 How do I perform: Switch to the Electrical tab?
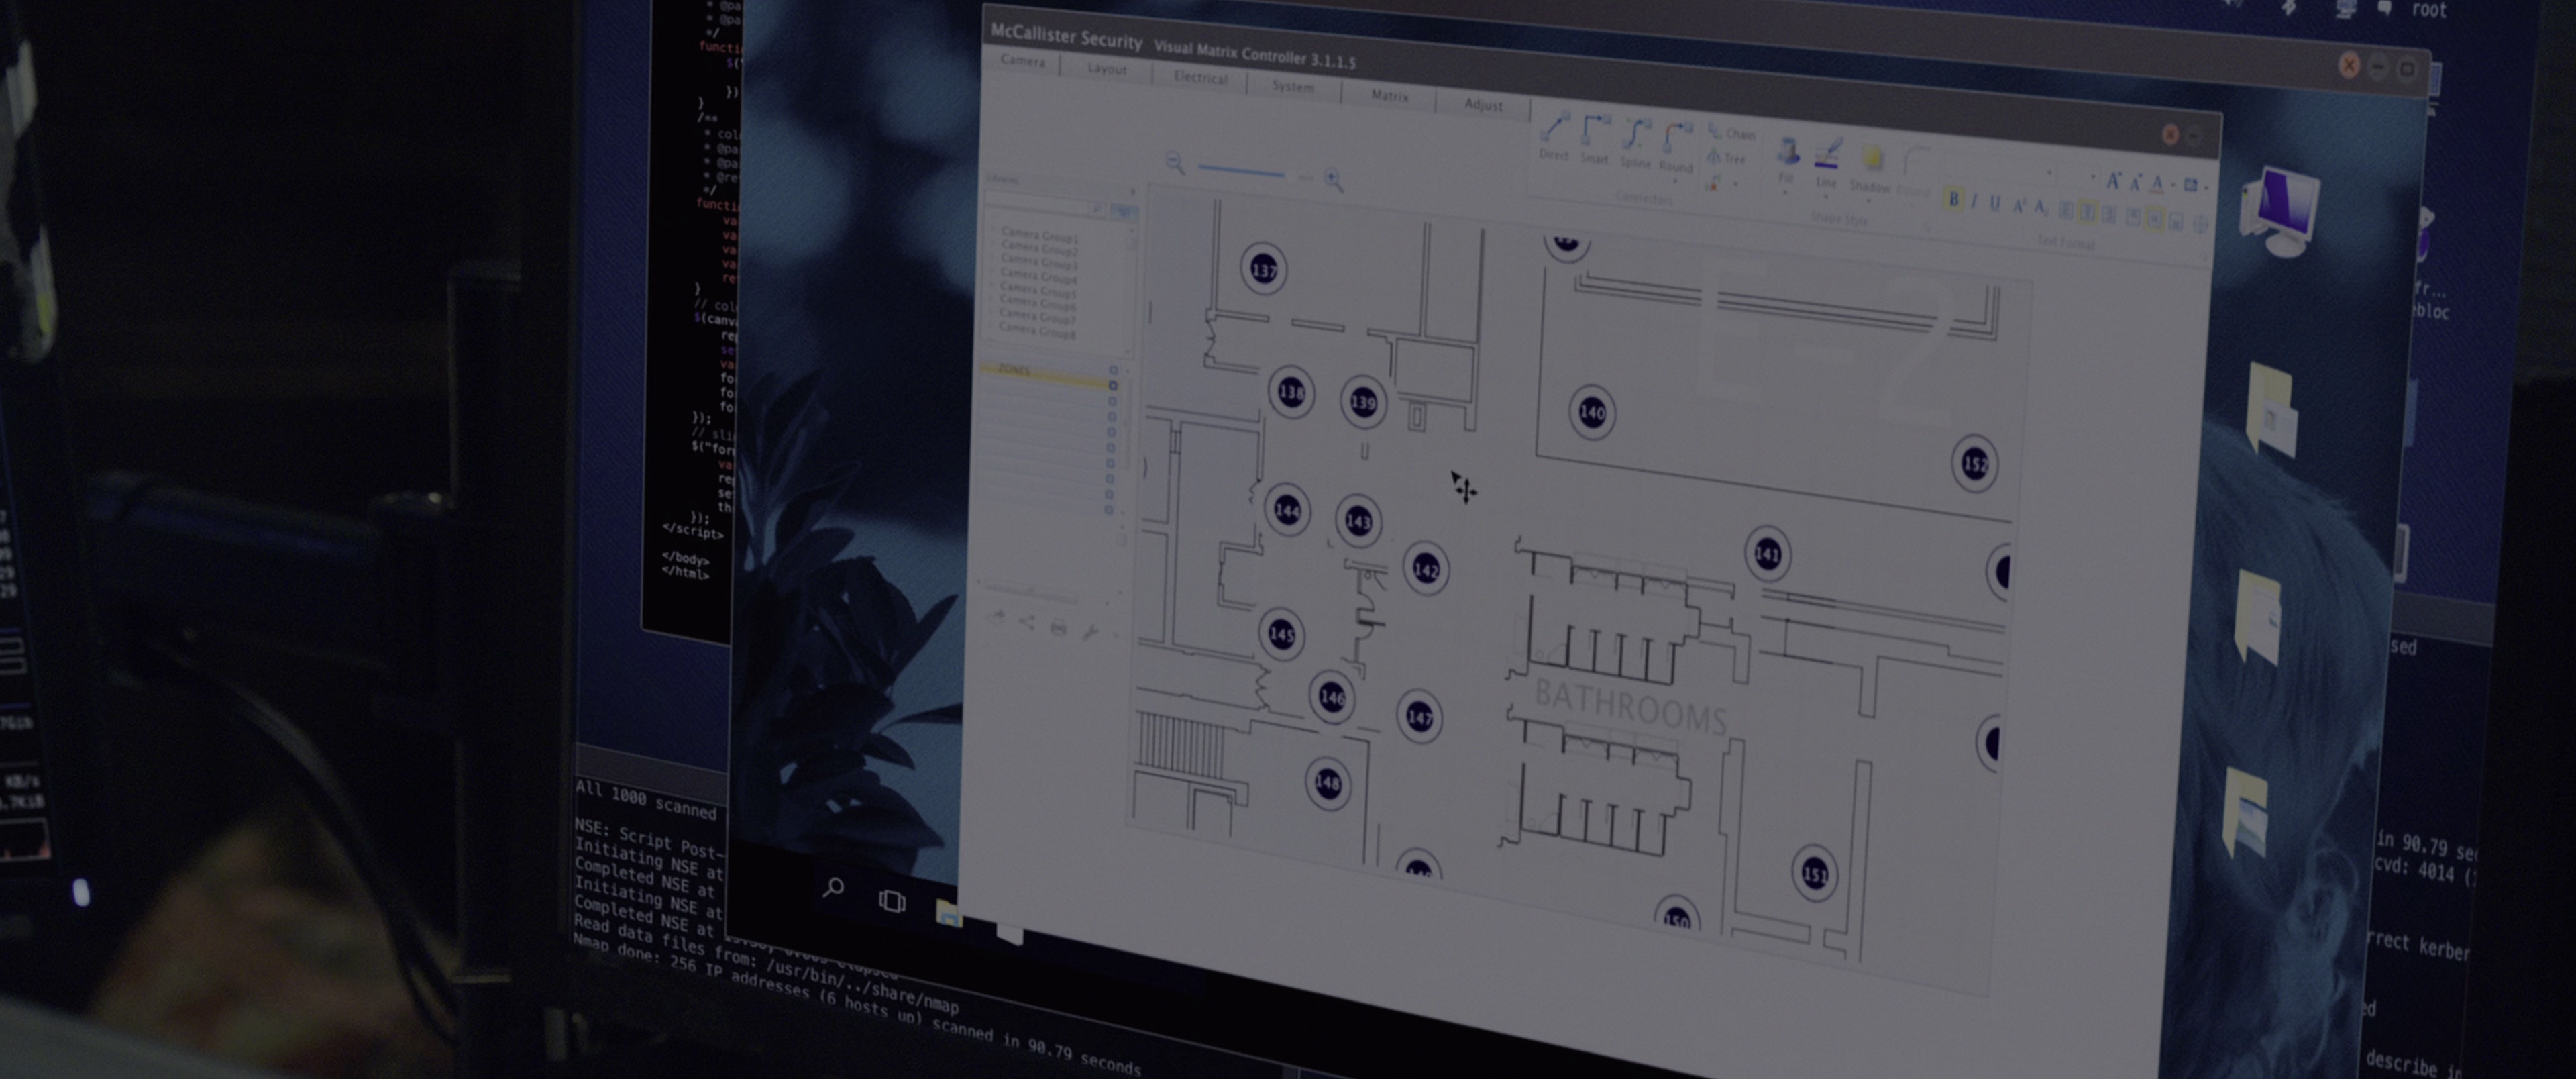point(1200,78)
